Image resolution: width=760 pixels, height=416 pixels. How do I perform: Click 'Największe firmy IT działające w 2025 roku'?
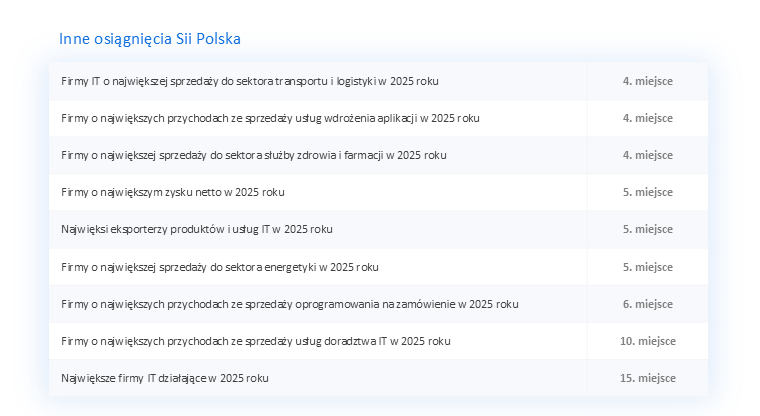(x=165, y=378)
